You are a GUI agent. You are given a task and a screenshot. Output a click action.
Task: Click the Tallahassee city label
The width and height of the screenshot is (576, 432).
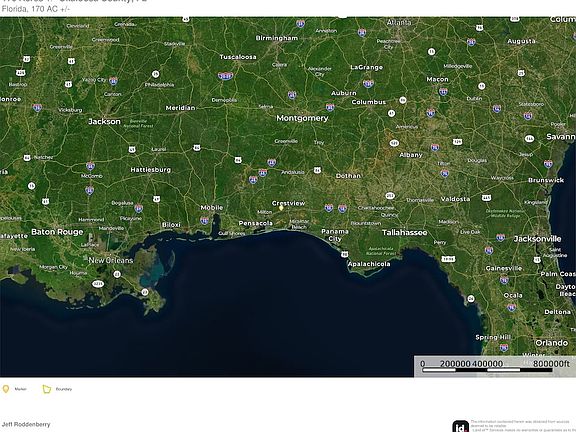404,233
